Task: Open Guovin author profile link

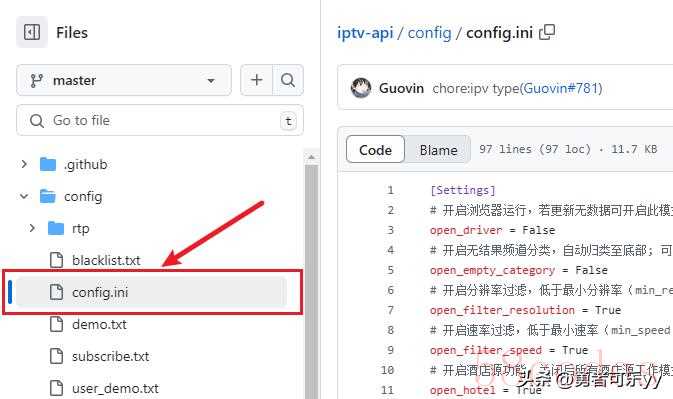Action: pyautogui.click(x=401, y=88)
